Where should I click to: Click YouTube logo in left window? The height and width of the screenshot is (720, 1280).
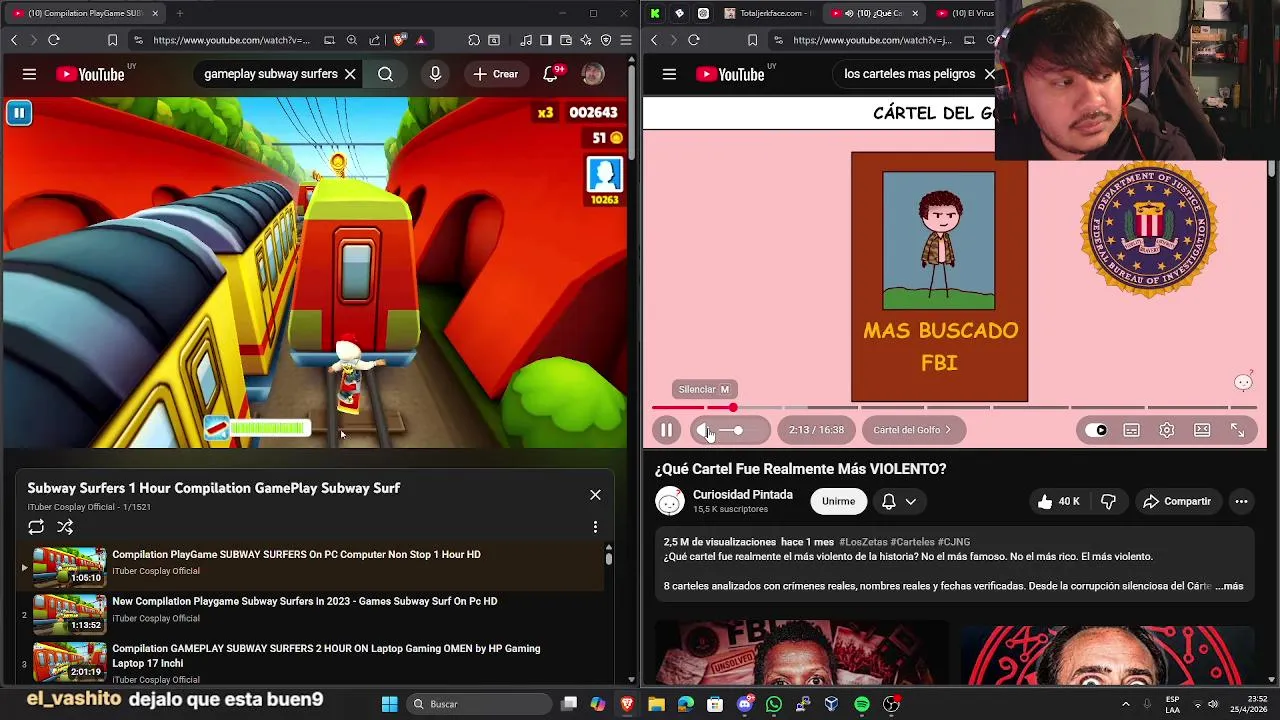coord(90,74)
